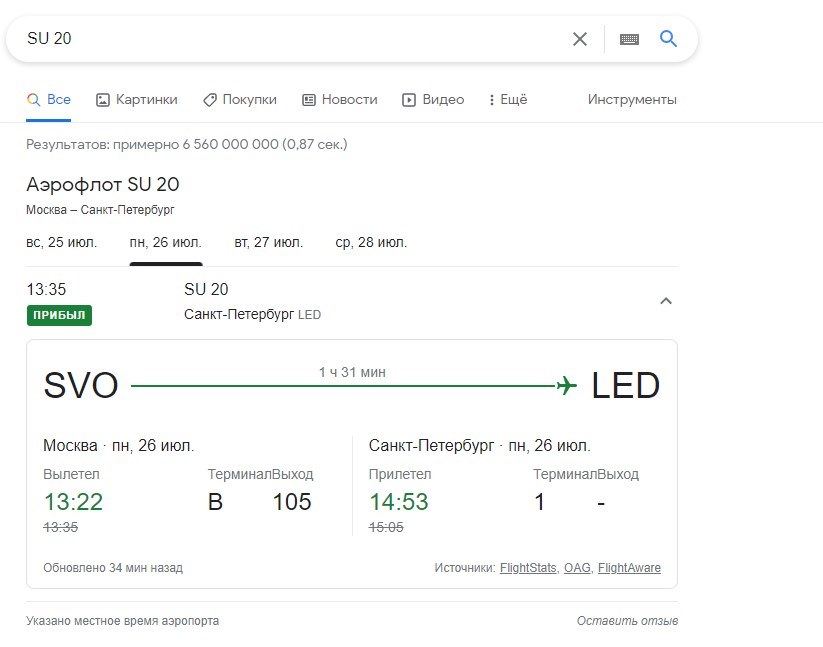Open the FlightStats source link

[x=529, y=568]
